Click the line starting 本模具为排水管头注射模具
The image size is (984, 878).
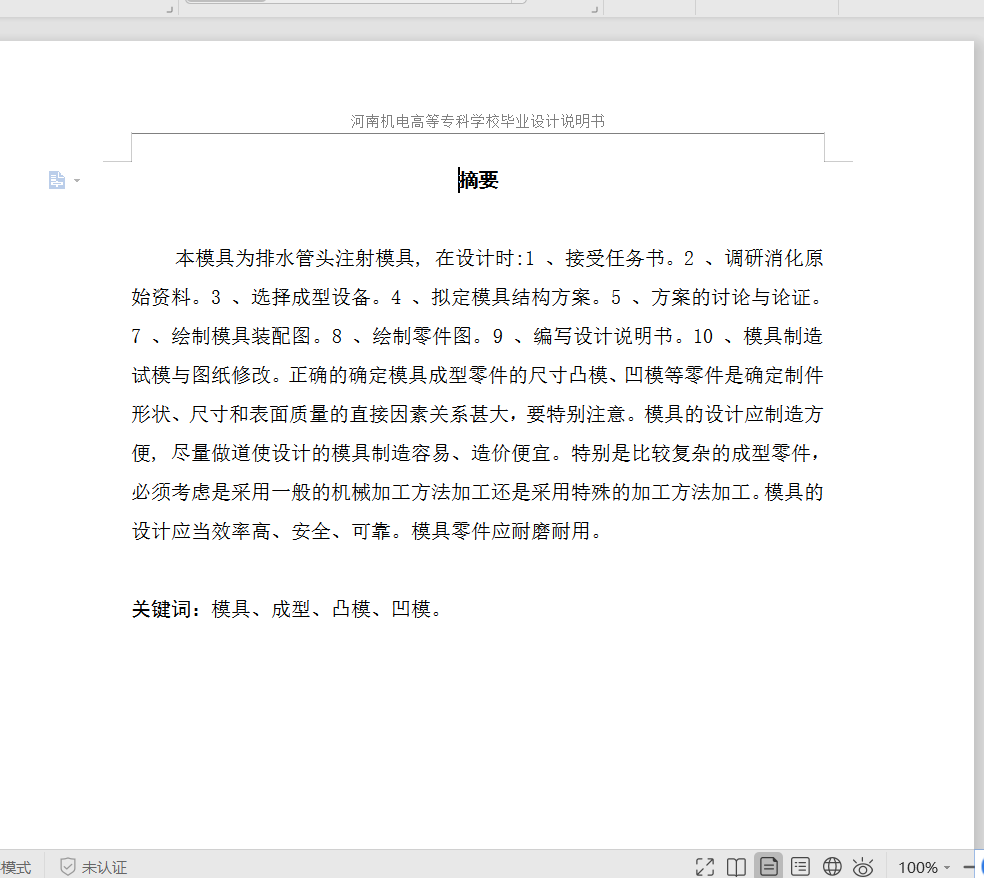[499, 258]
